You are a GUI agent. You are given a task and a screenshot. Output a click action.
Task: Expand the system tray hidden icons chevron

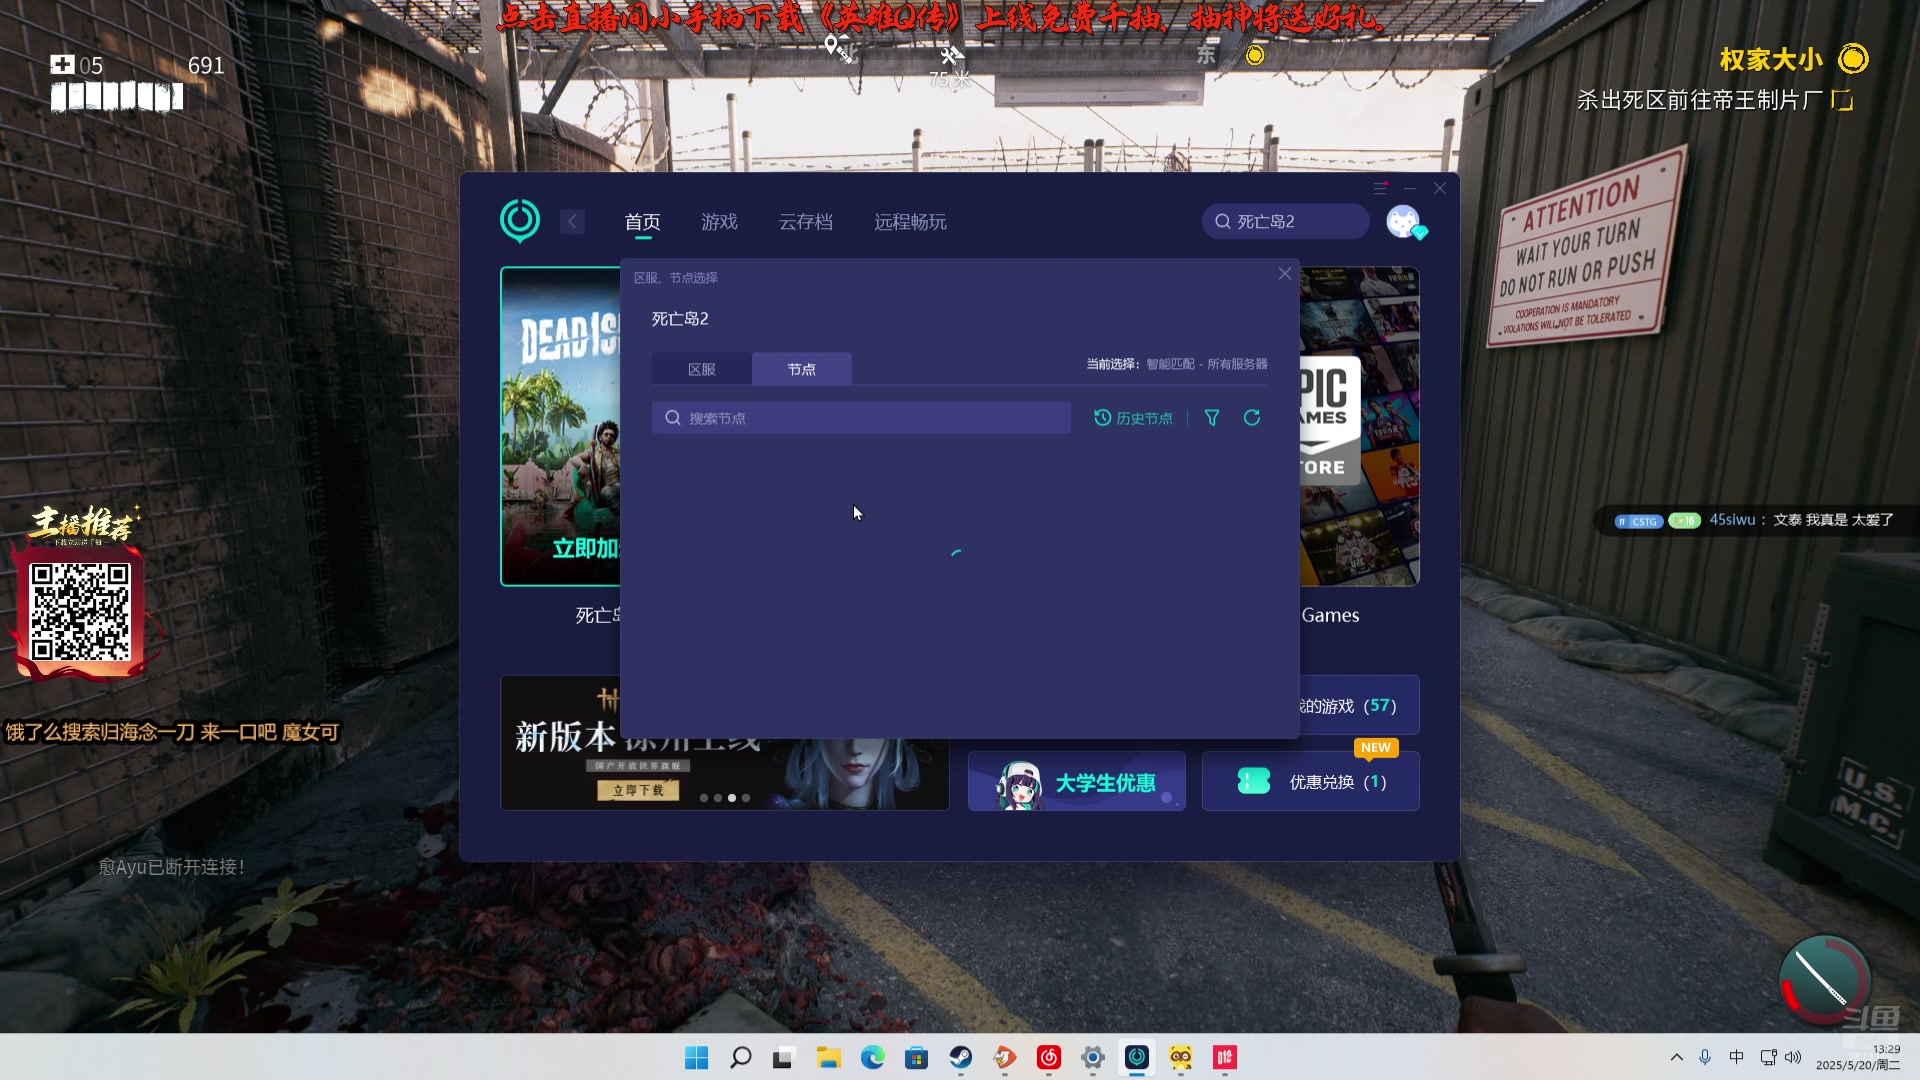pyautogui.click(x=1677, y=1058)
